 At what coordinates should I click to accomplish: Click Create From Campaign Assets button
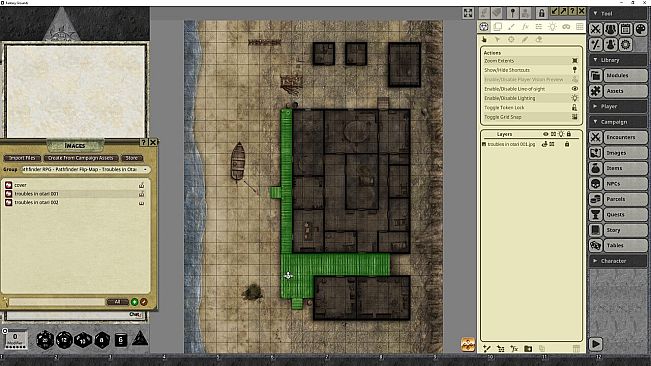point(81,158)
